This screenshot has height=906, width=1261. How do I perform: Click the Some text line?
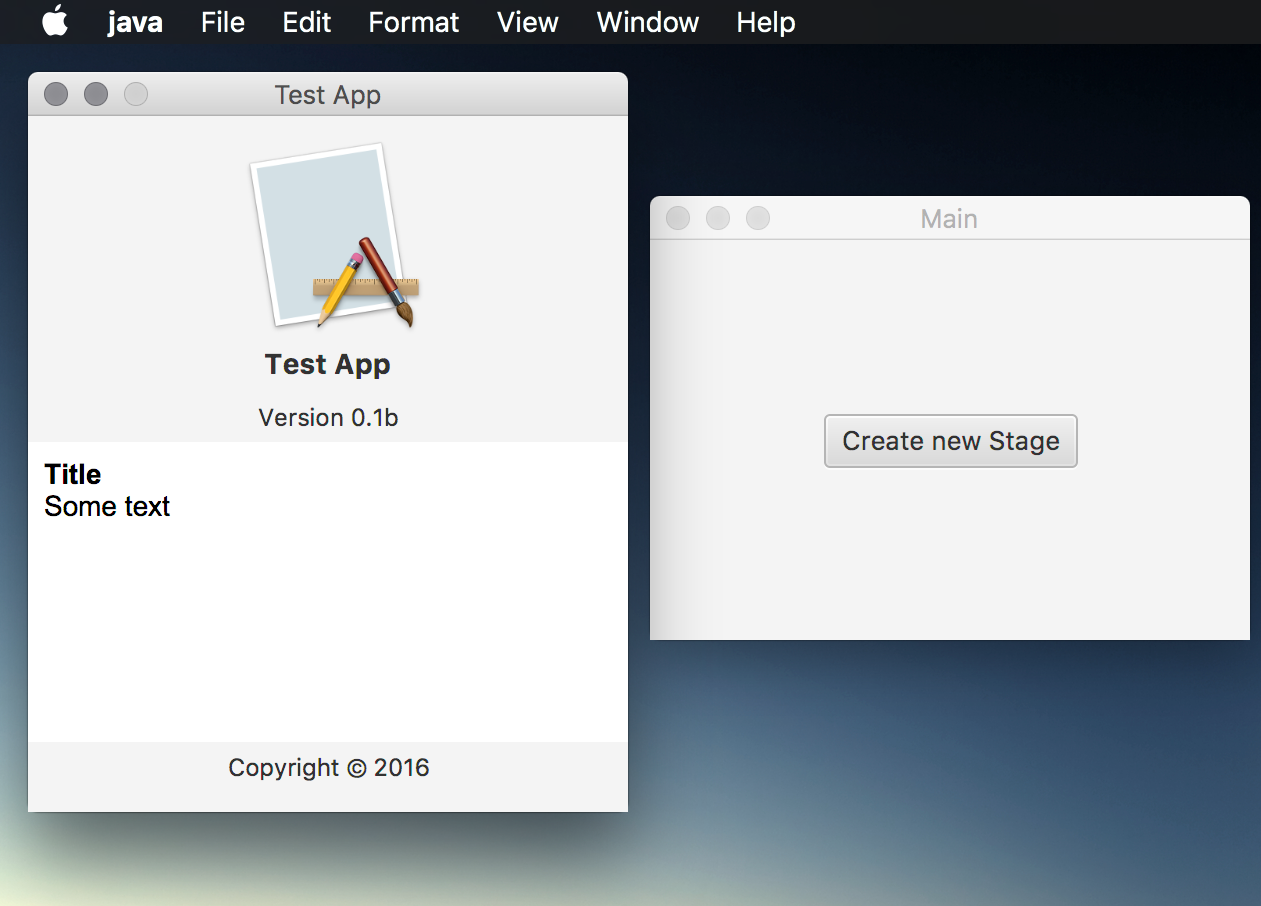point(107,506)
